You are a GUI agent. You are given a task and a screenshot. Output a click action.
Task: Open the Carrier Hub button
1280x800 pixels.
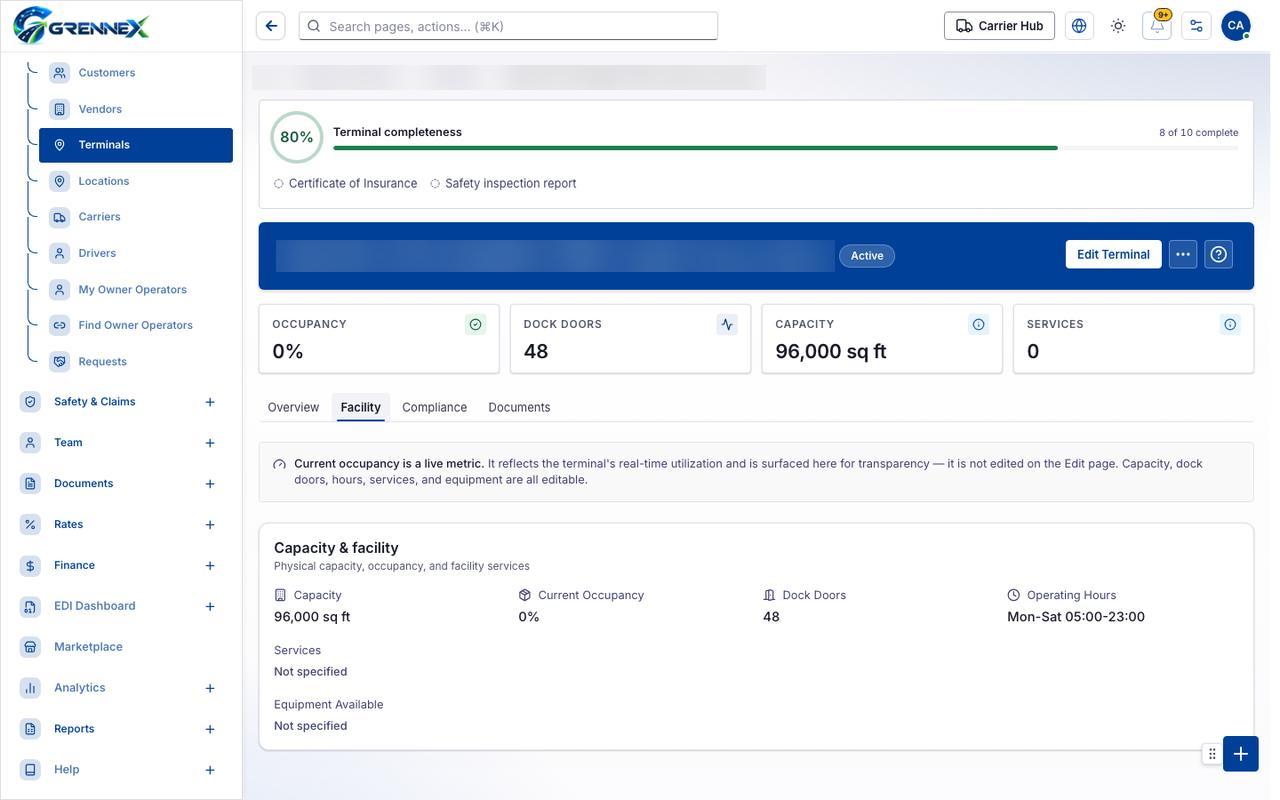(999, 26)
